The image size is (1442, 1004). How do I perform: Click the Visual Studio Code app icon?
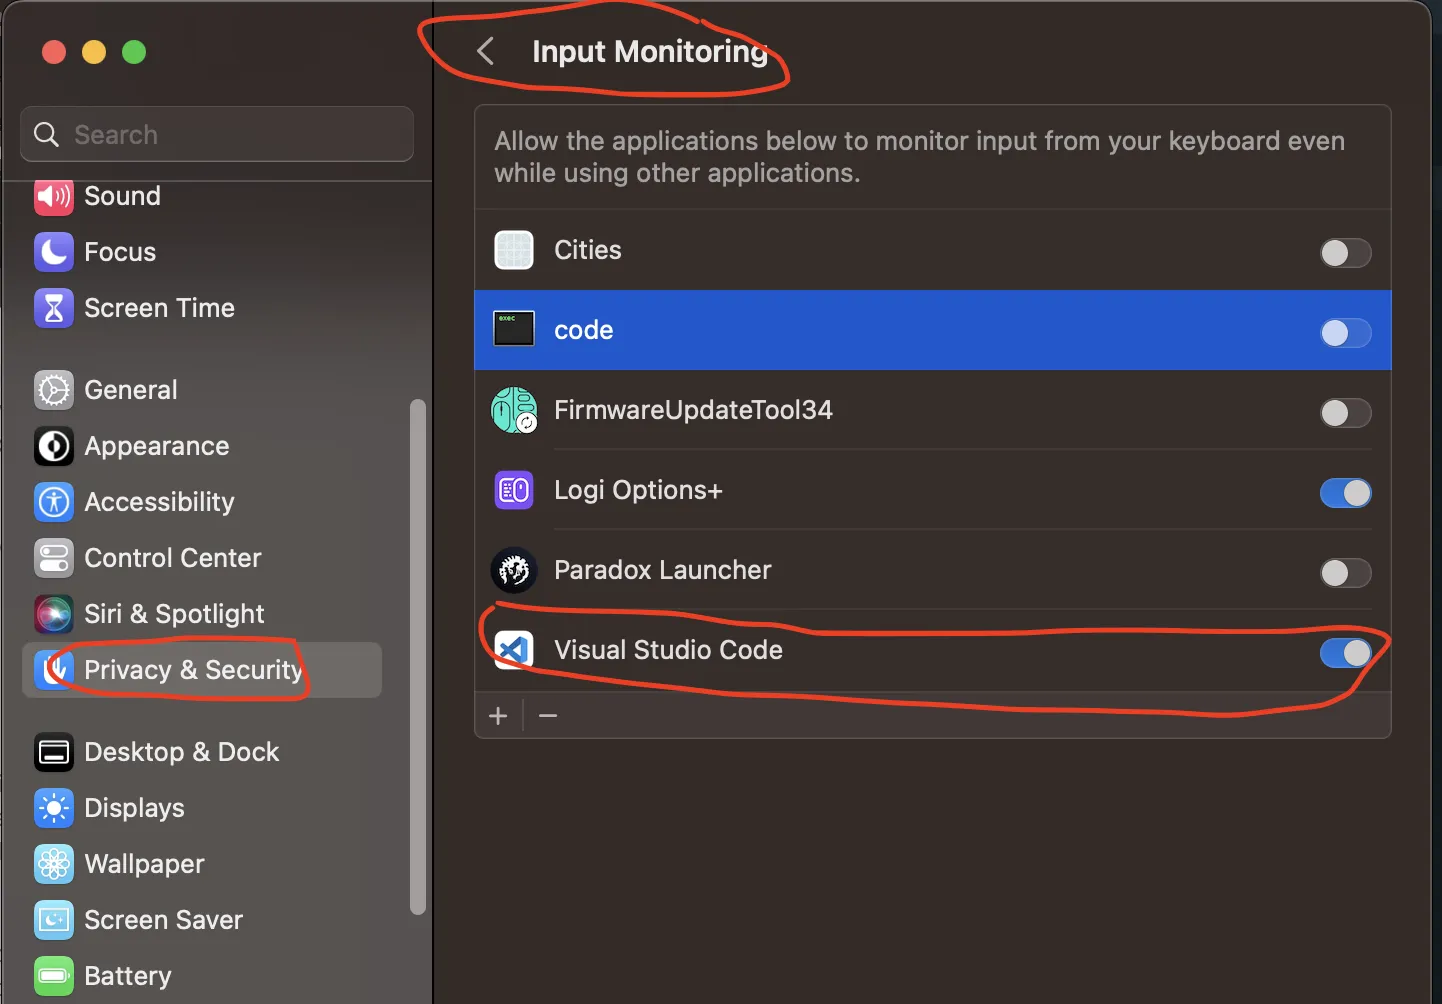coord(514,650)
